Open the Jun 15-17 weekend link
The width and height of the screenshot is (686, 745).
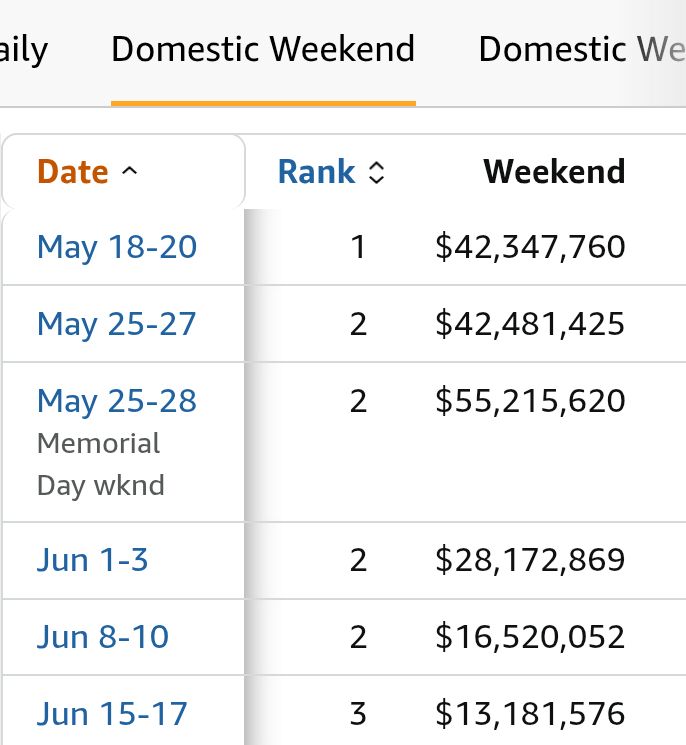(x=112, y=714)
